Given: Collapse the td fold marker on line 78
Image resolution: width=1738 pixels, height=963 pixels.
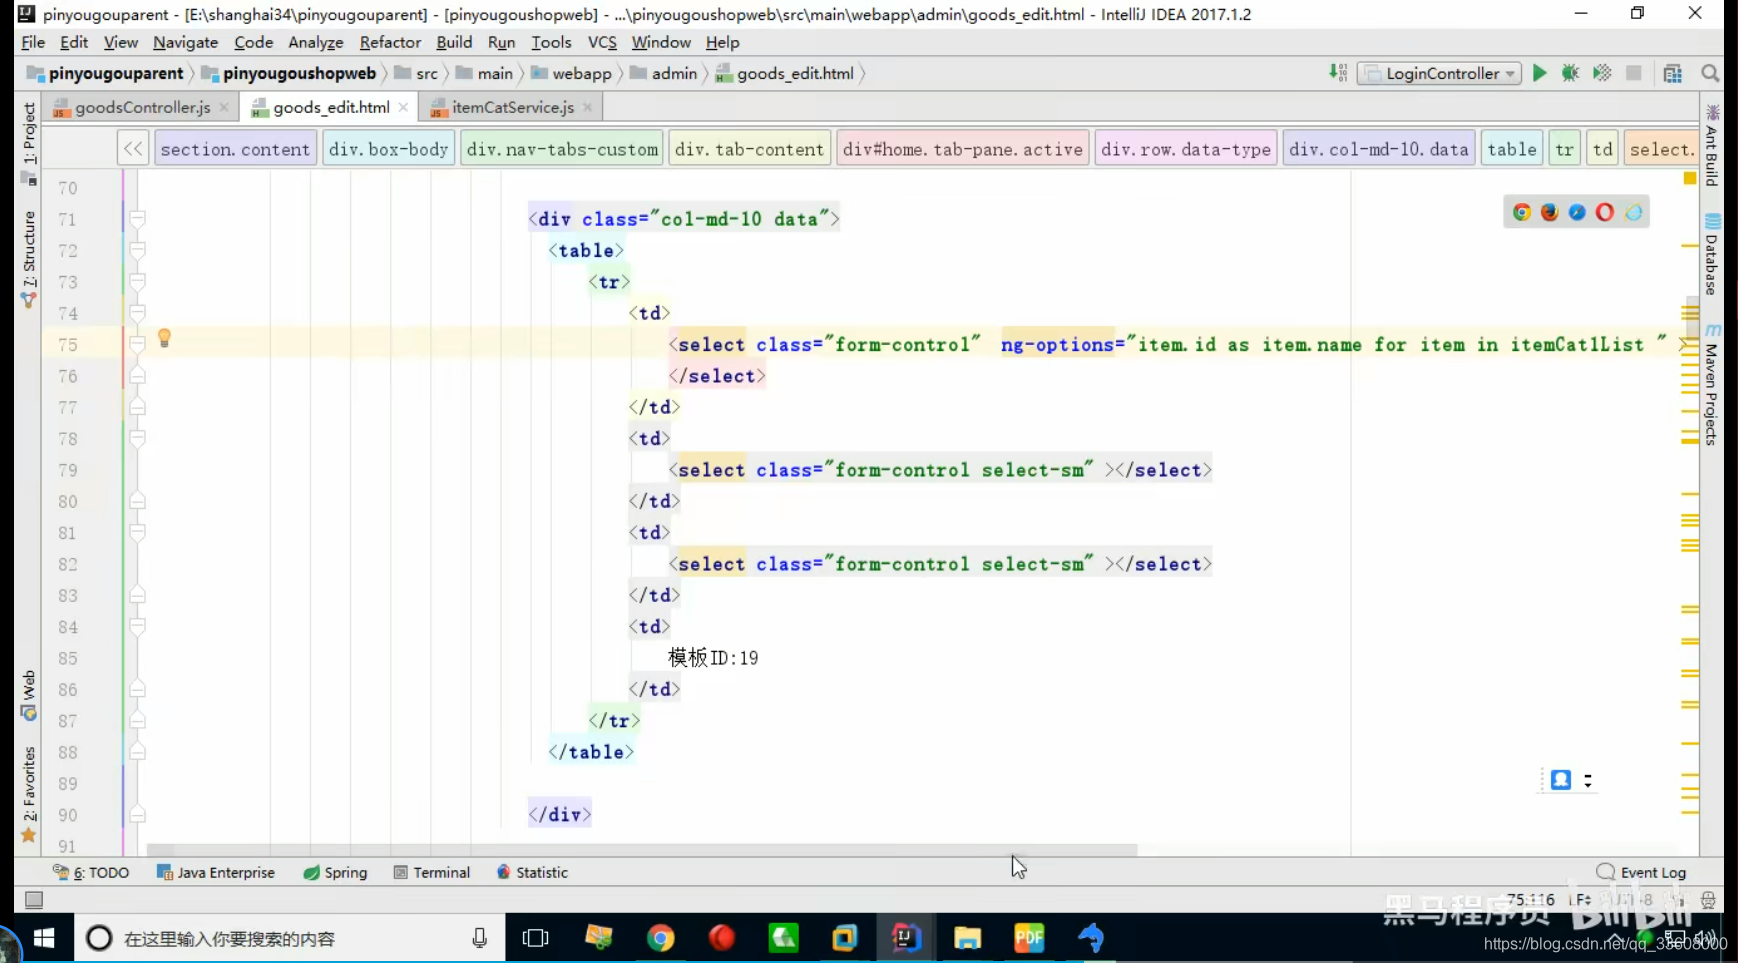Looking at the screenshot, I should (138, 438).
